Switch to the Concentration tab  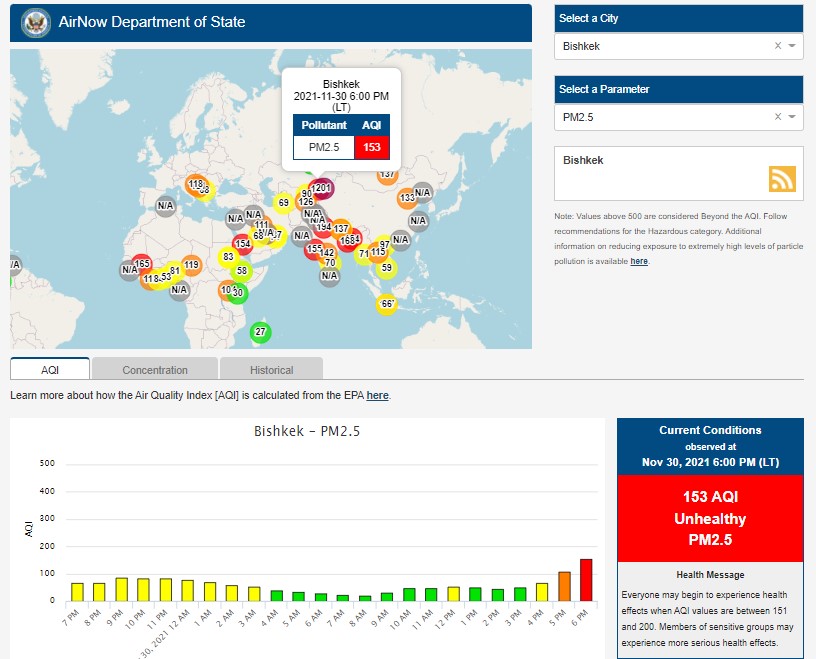[x=155, y=370]
